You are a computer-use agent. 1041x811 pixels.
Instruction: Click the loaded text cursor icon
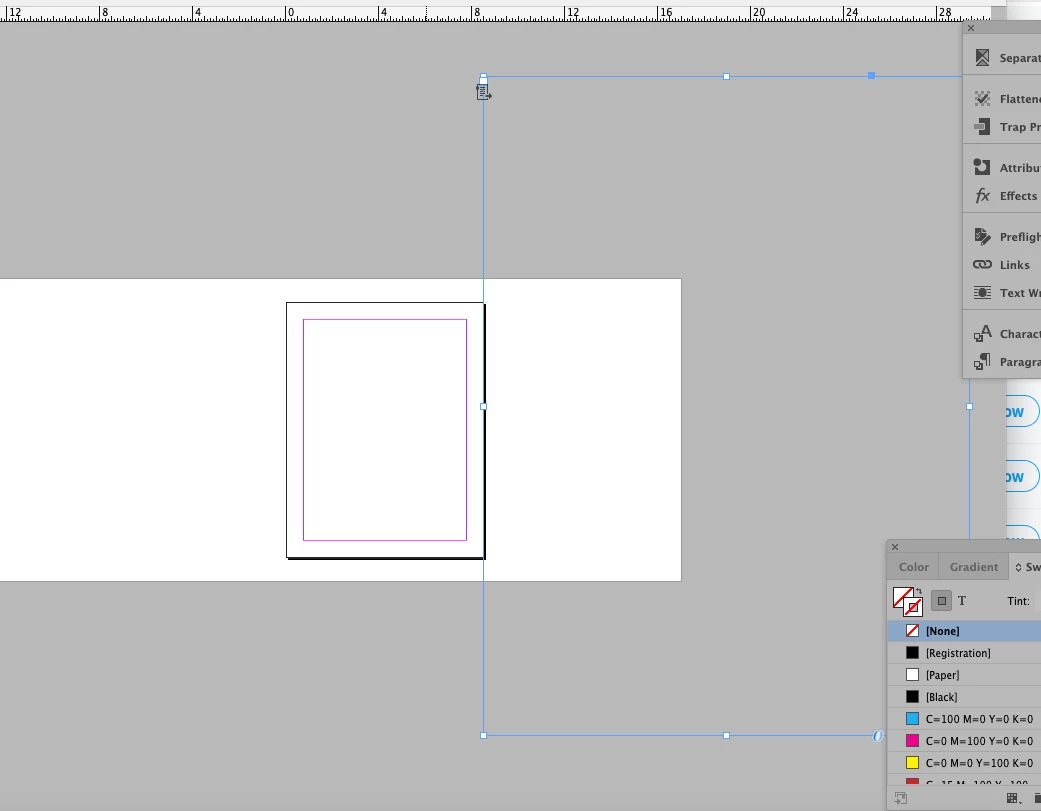coord(483,92)
